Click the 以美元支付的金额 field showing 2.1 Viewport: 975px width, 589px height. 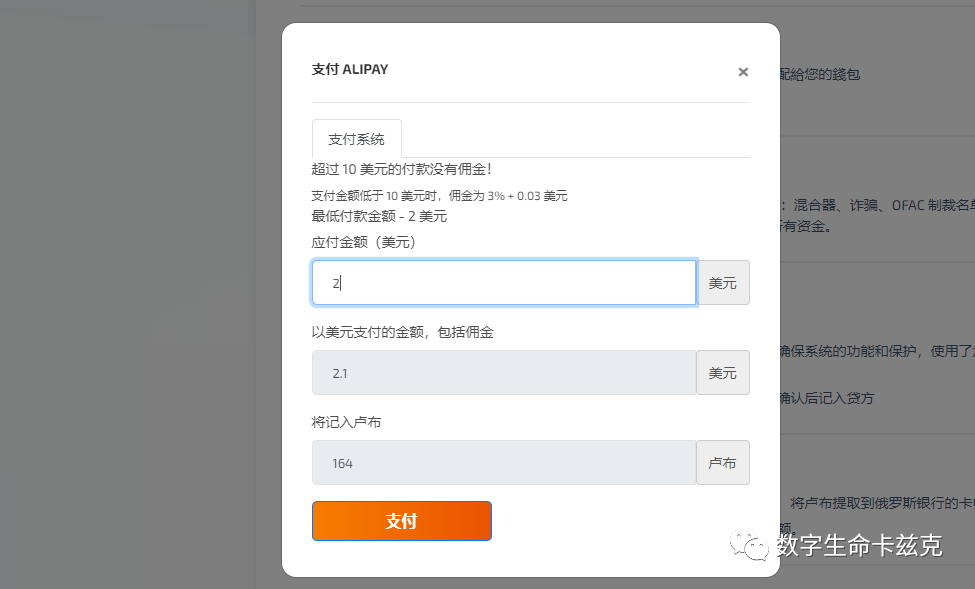pyautogui.click(x=504, y=373)
